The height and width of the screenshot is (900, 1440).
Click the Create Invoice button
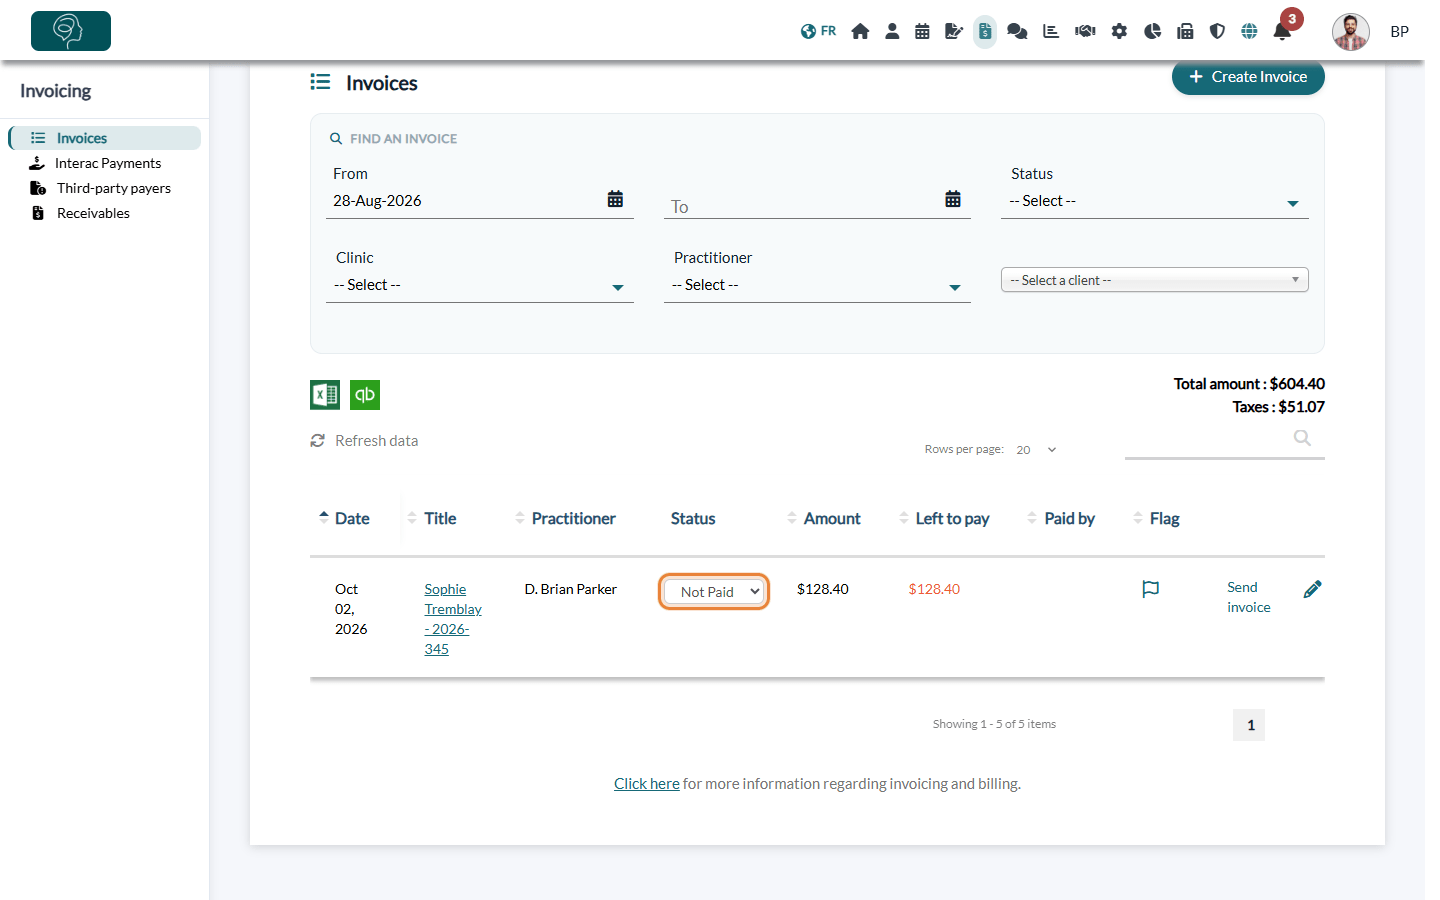pos(1248,77)
